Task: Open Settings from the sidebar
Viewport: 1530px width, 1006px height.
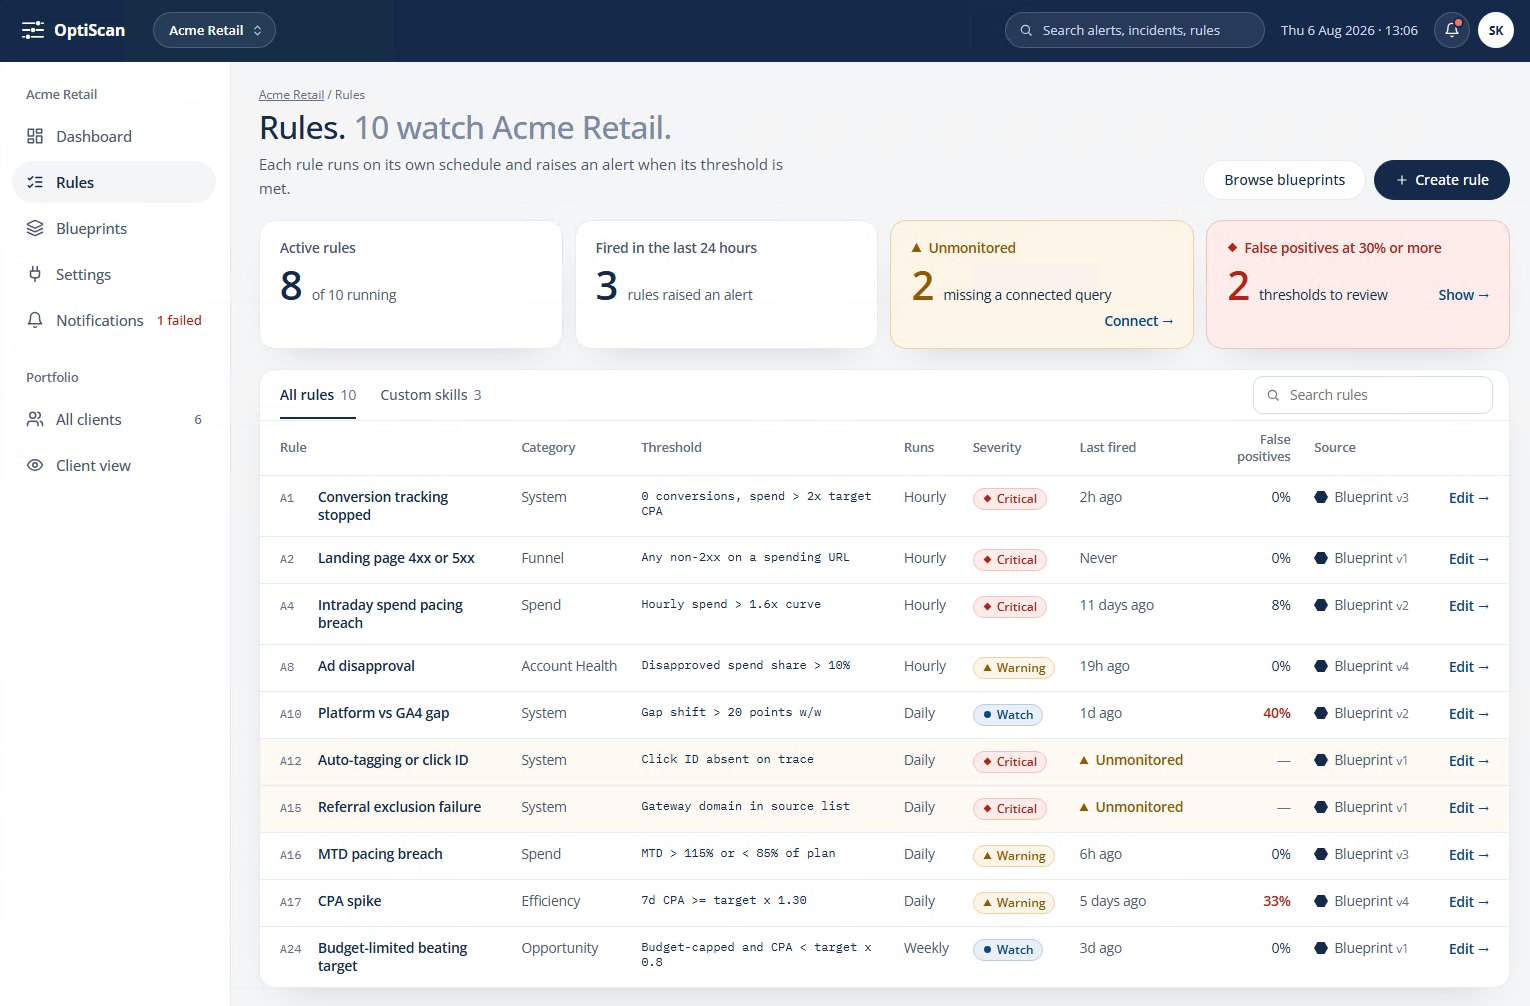Action: click(114, 274)
